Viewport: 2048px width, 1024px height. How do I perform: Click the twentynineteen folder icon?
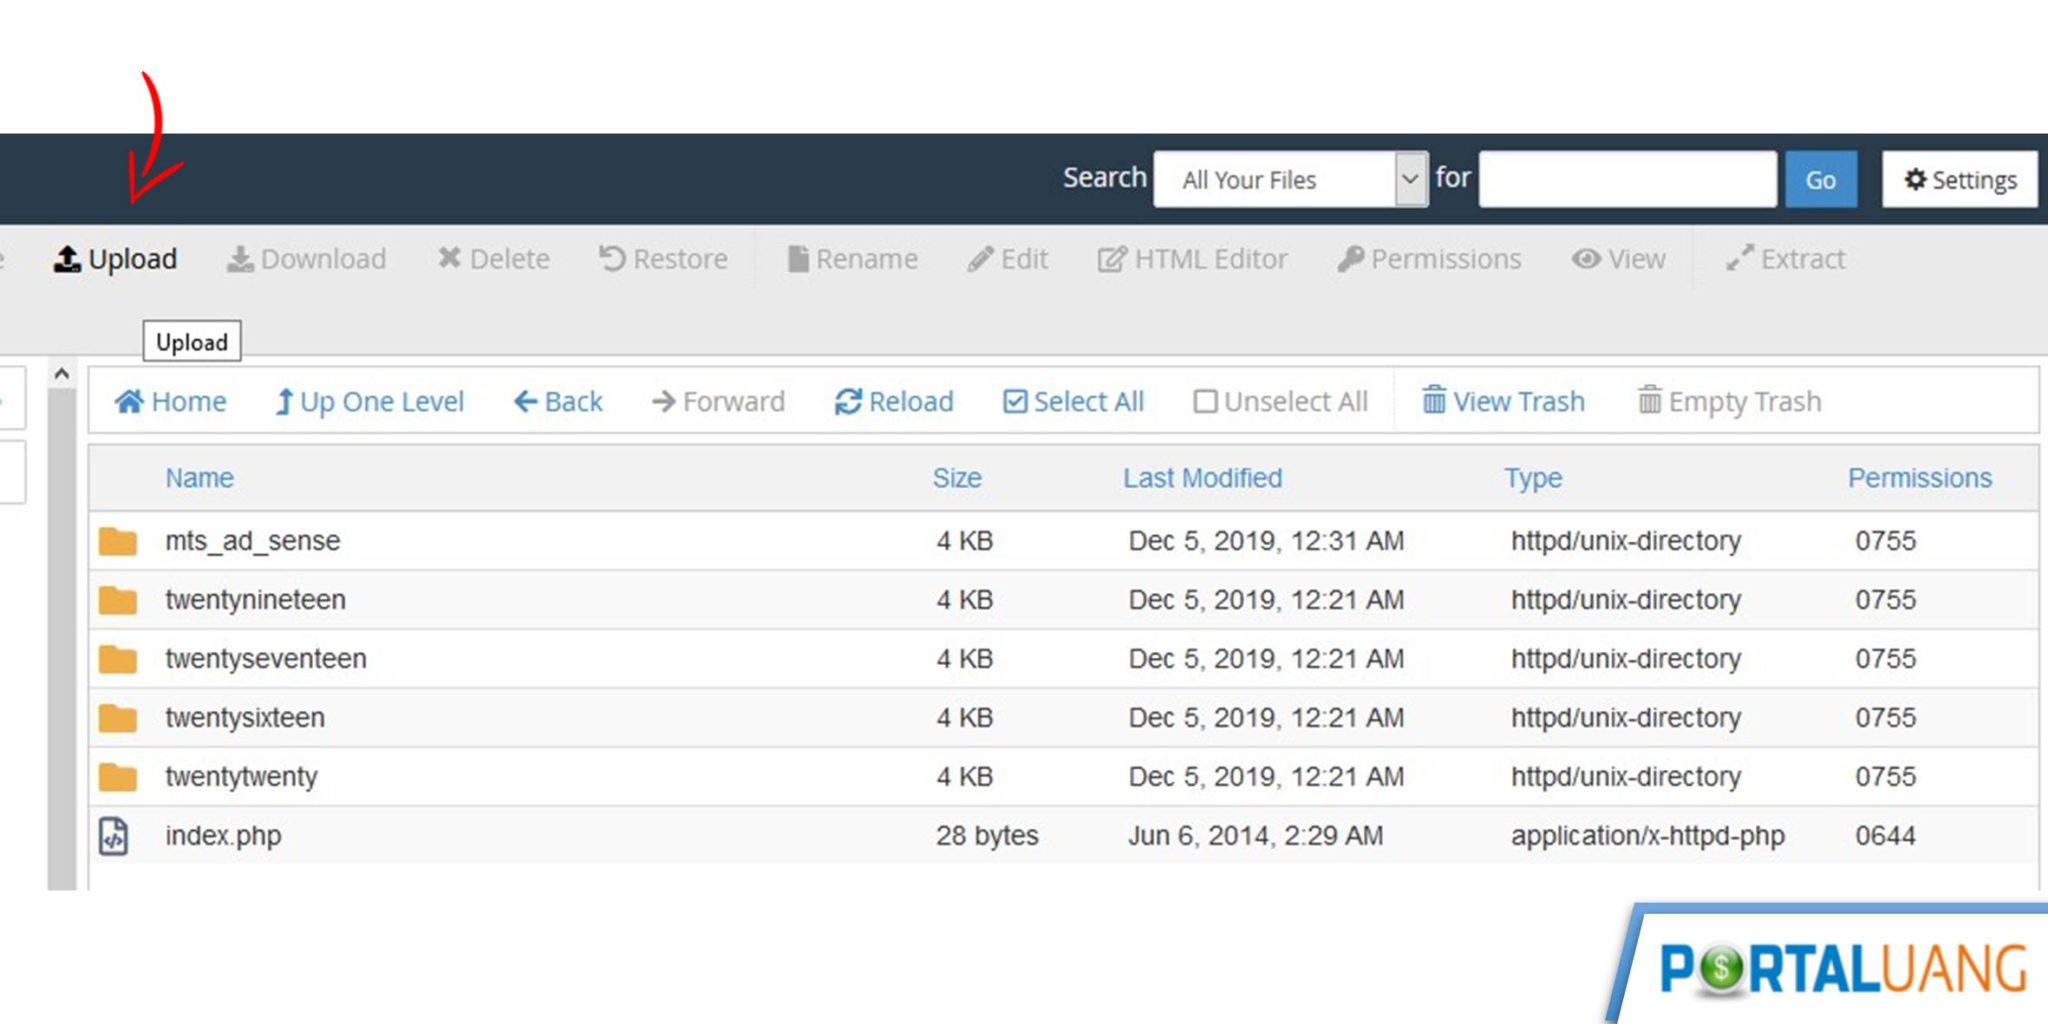click(118, 600)
